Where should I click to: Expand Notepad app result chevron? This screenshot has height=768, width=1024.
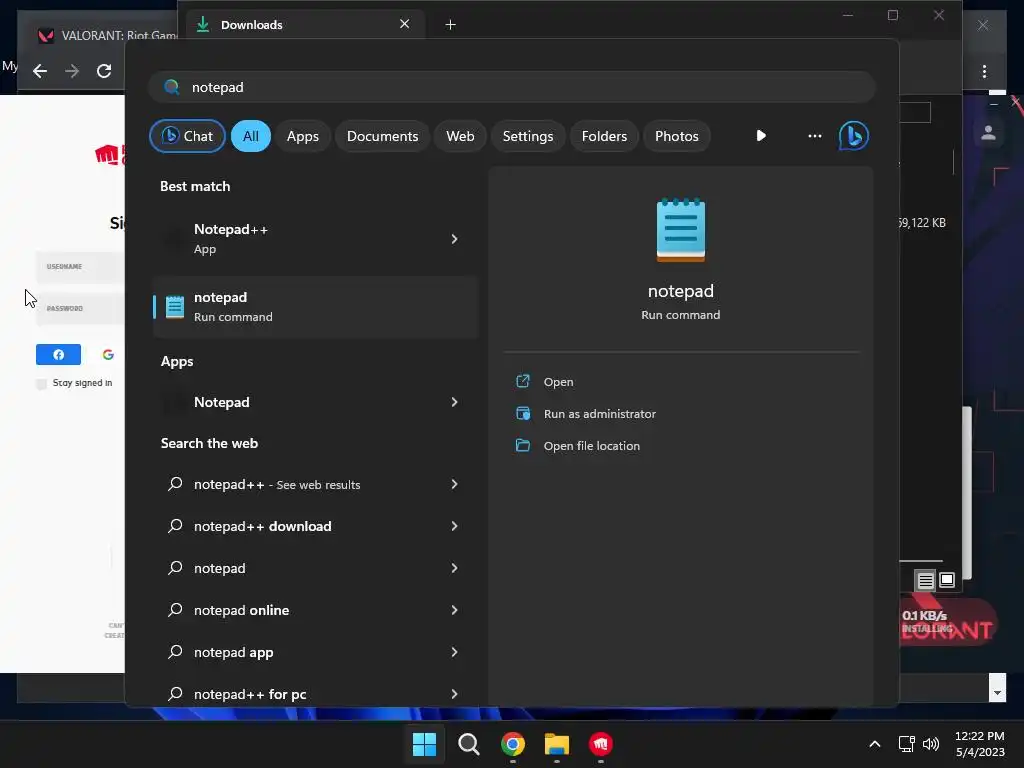(455, 402)
